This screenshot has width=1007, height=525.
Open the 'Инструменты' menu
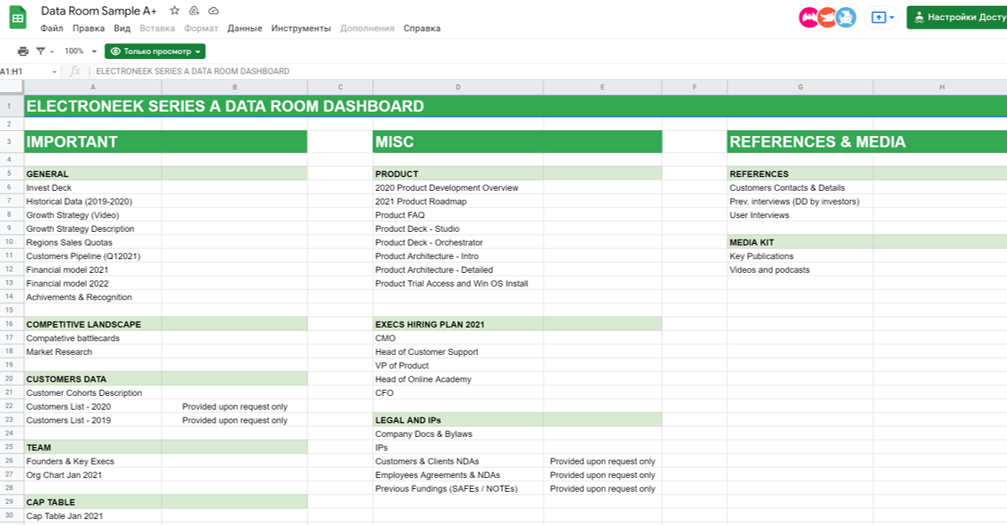[300, 29]
